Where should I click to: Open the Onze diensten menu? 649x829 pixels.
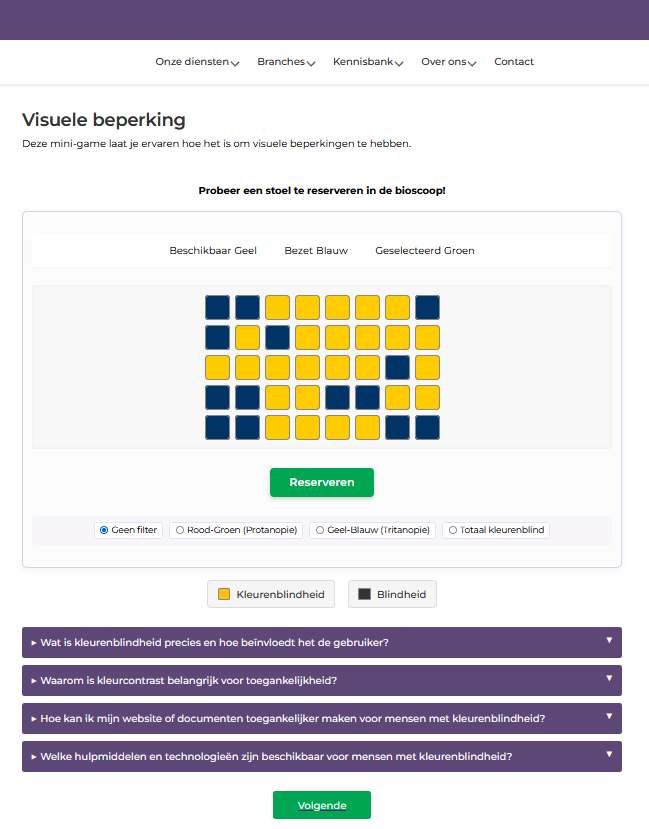pyautogui.click(x=197, y=62)
